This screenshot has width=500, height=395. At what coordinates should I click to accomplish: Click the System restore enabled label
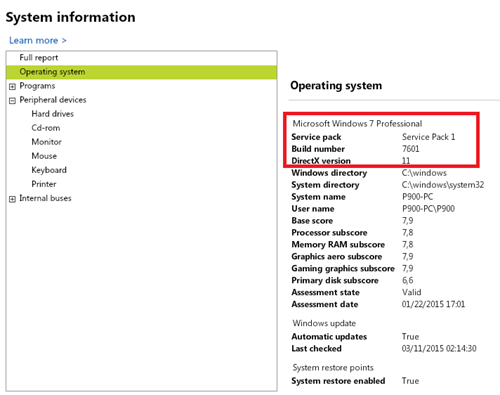click(338, 381)
